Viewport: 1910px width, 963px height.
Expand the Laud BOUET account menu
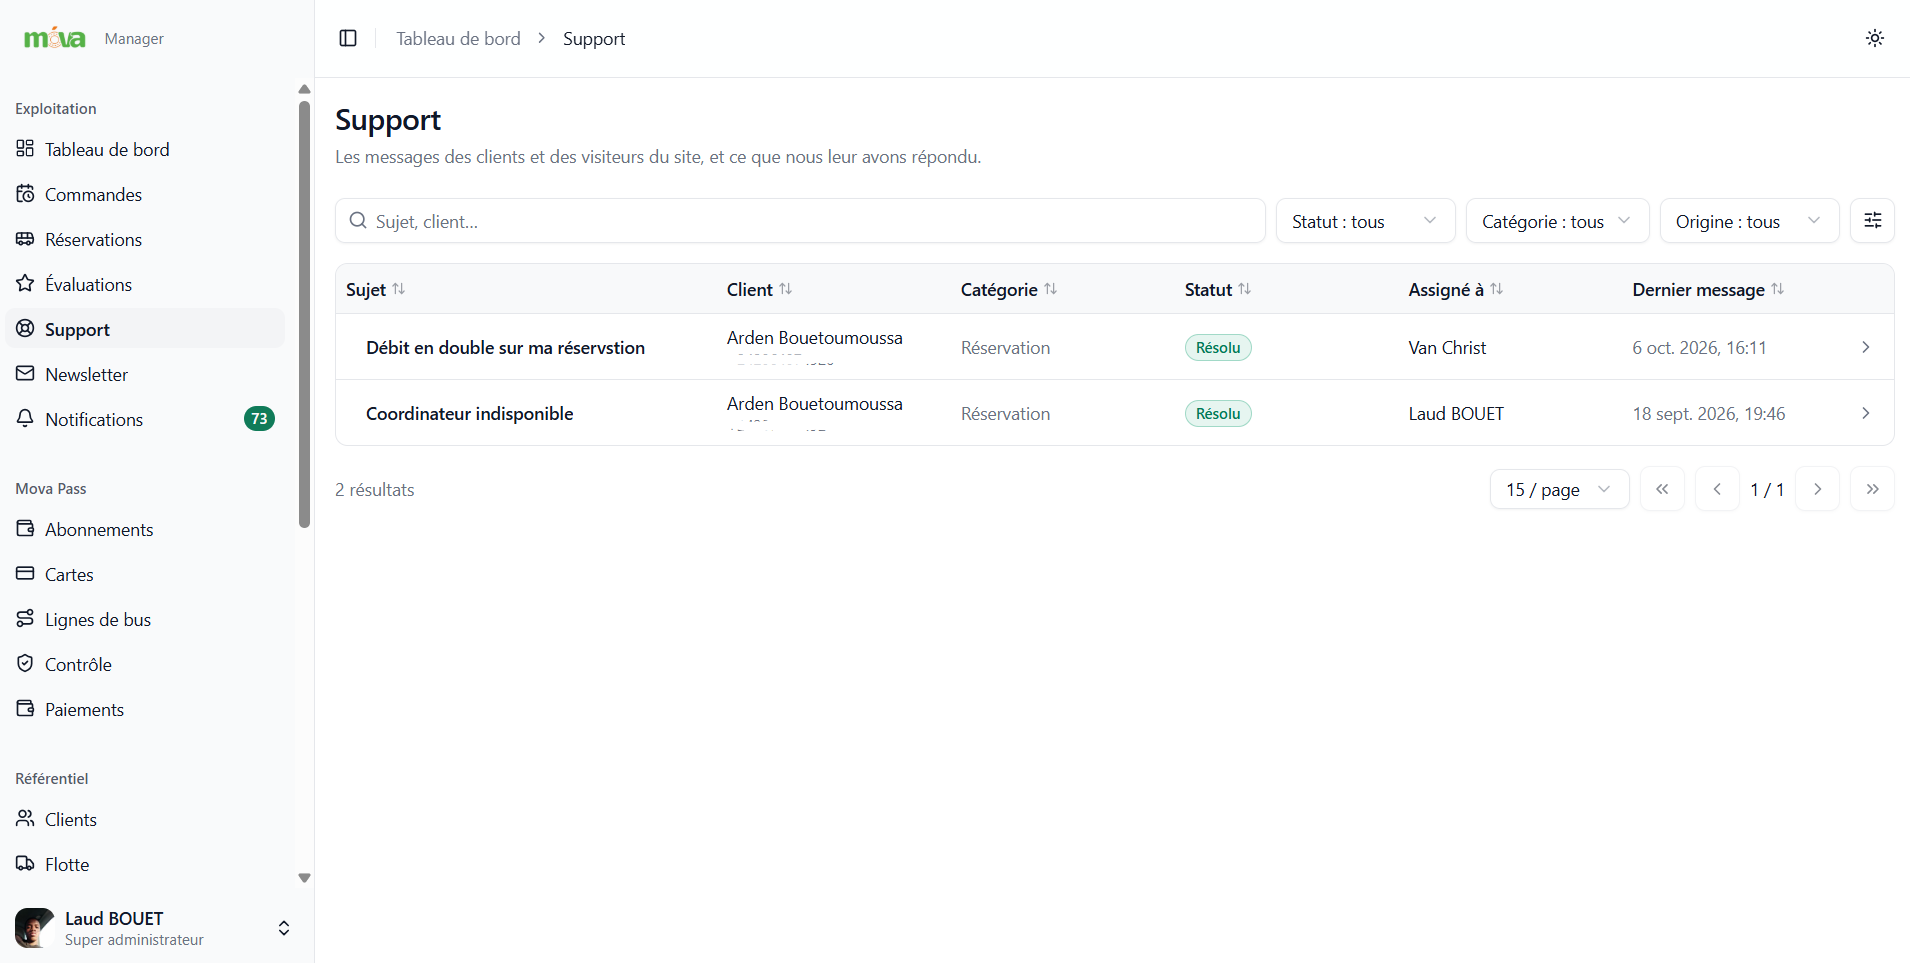[152, 928]
